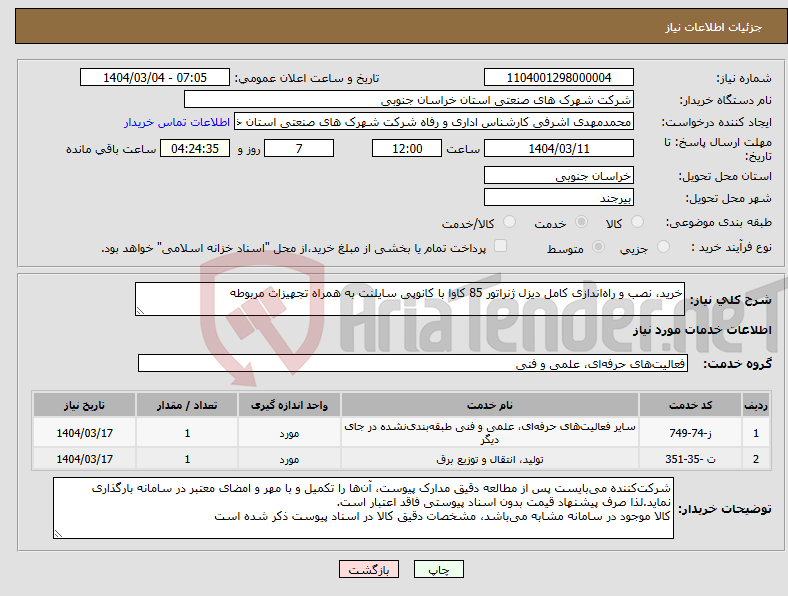Image resolution: width=788 pixels, height=596 pixels.
Task: Click the مورد unit cell in row 2
Action: pyautogui.click(x=289, y=459)
